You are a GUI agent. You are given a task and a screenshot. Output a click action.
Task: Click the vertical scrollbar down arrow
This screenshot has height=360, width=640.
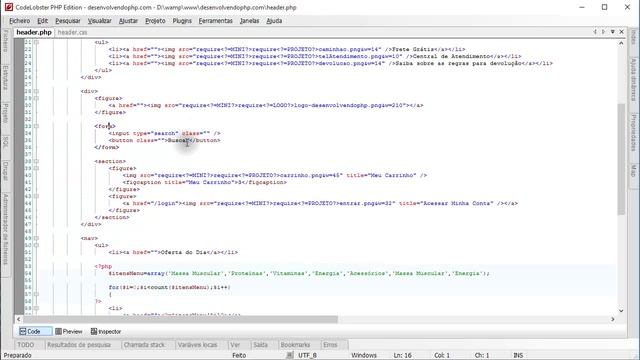pyautogui.click(x=621, y=311)
